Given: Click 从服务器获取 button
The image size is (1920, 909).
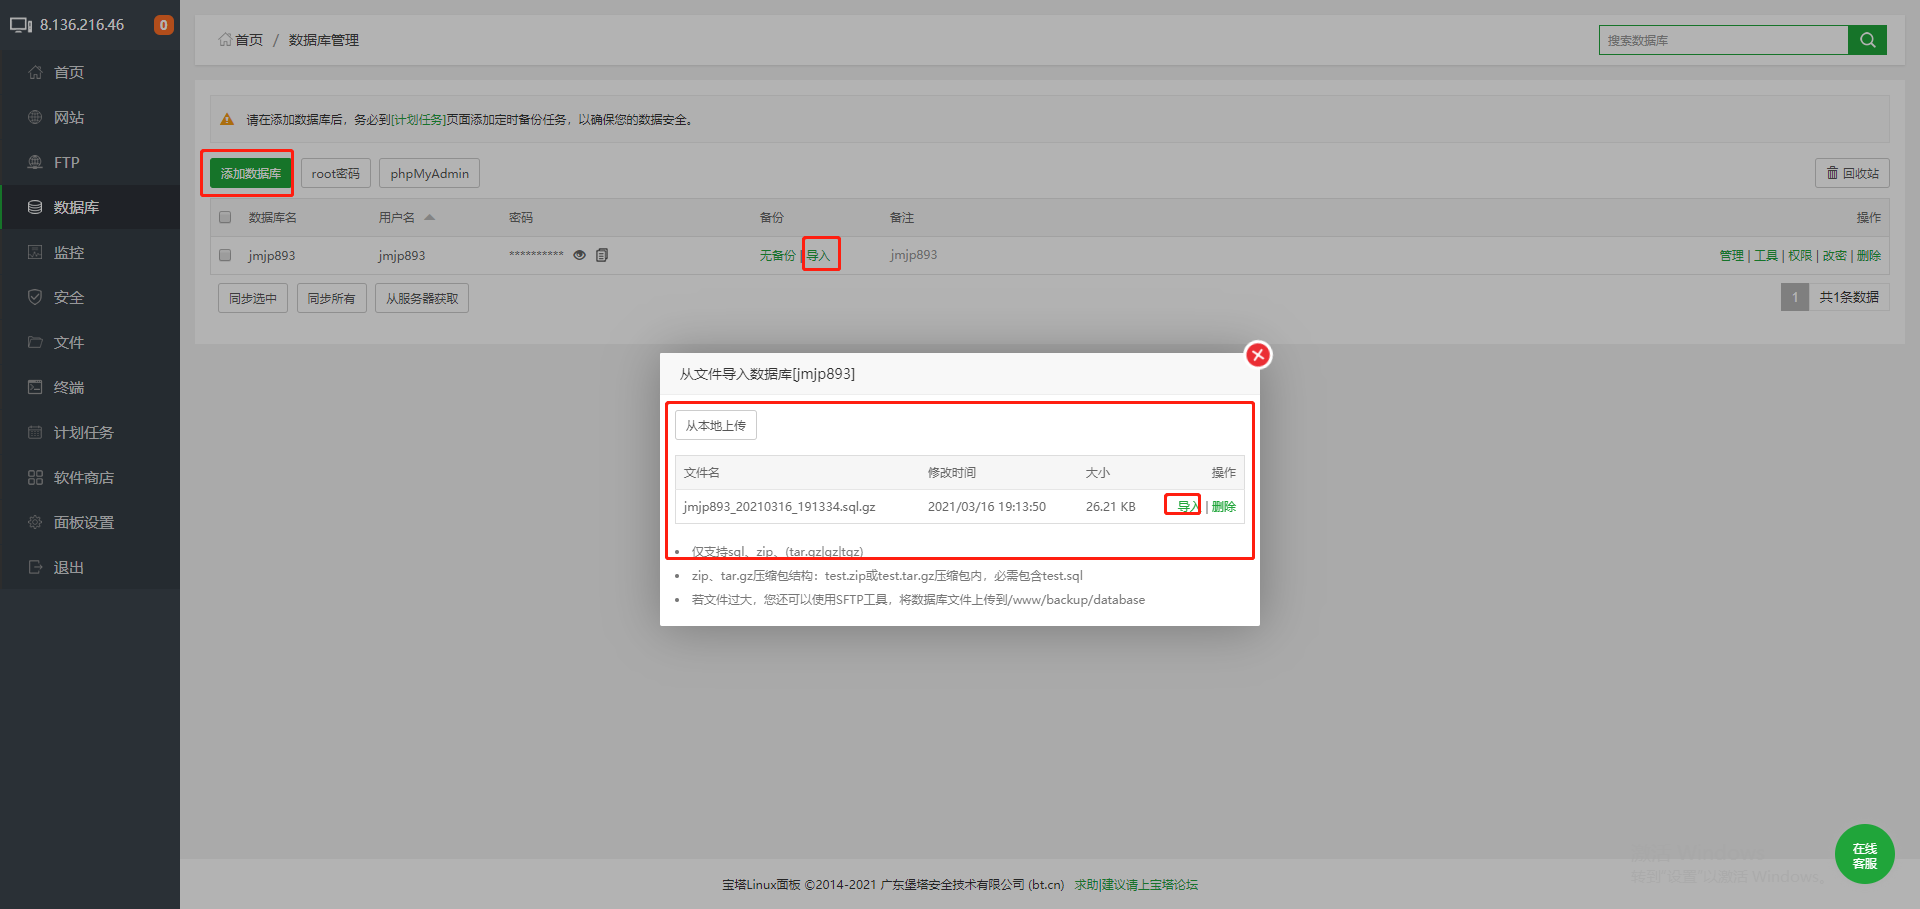Looking at the screenshot, I should [422, 298].
